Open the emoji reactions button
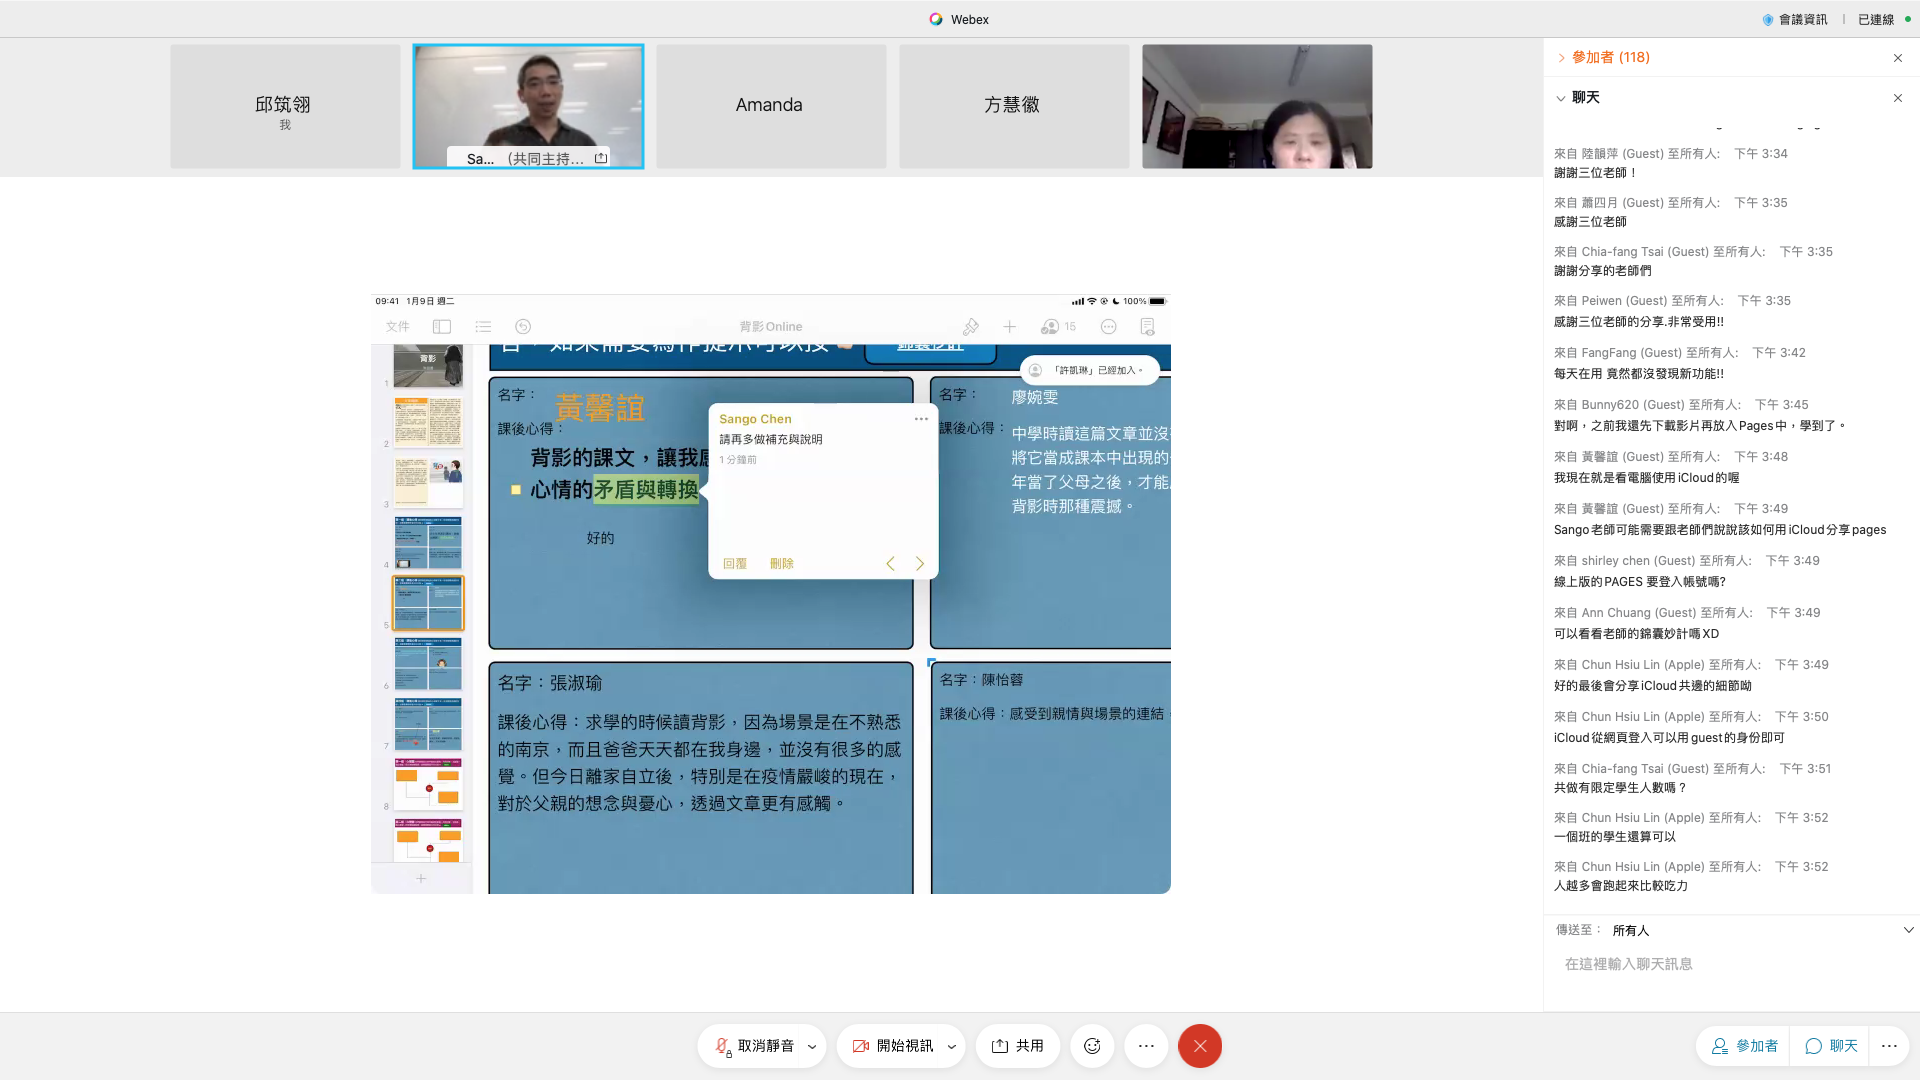Image resolution: width=1920 pixels, height=1080 pixels. point(1092,1046)
